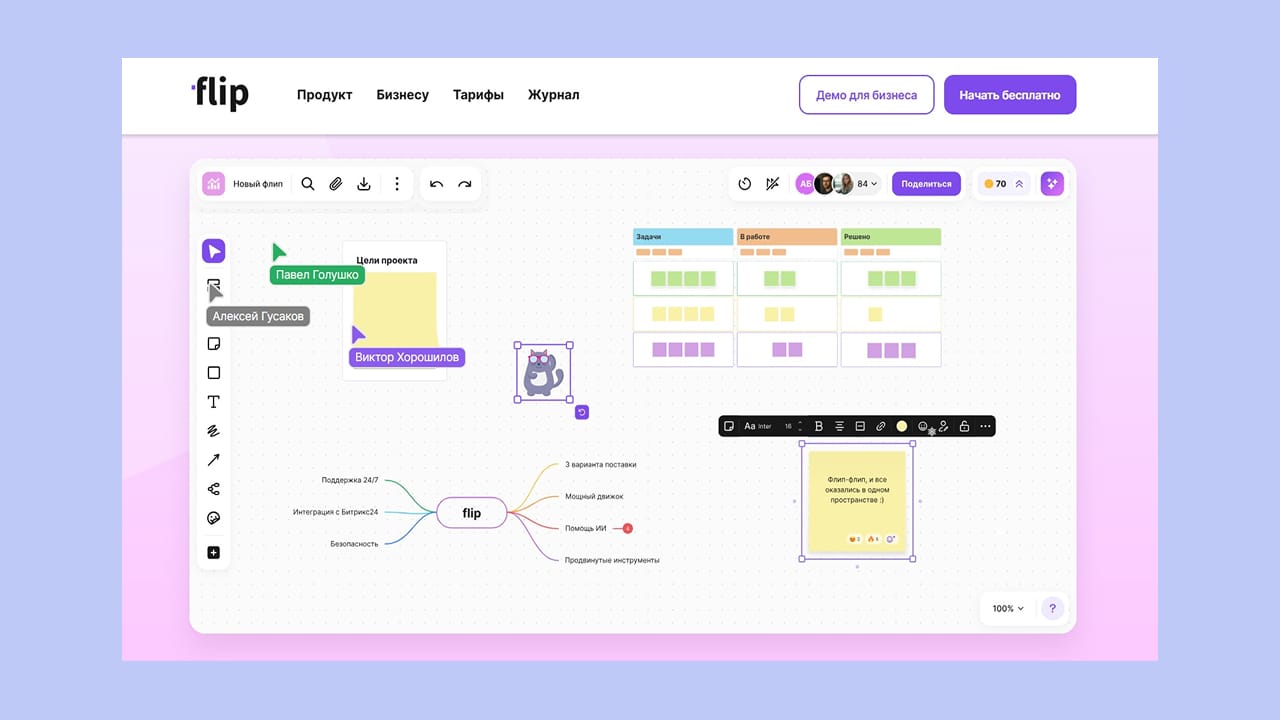
Task: Toggle bold formatting for the sticky note
Action: coord(819,426)
